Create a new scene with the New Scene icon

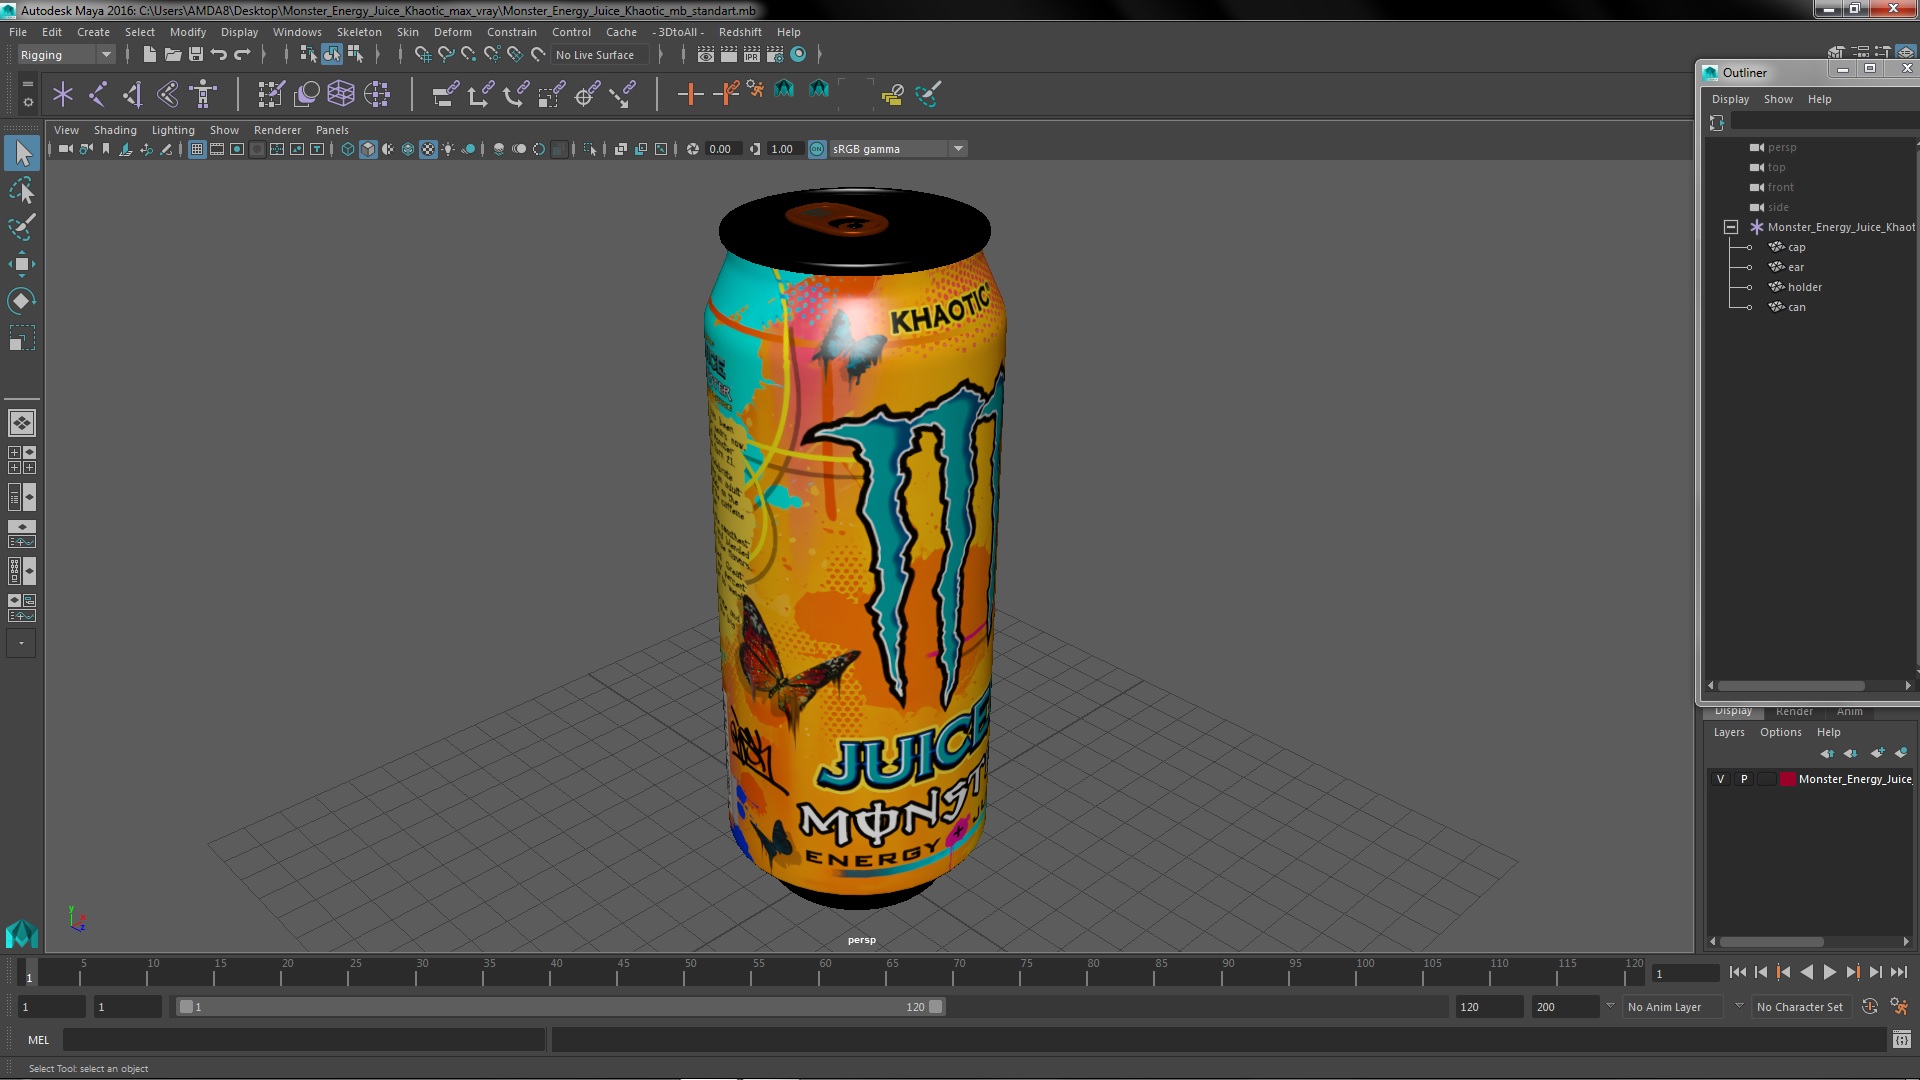pyautogui.click(x=149, y=55)
